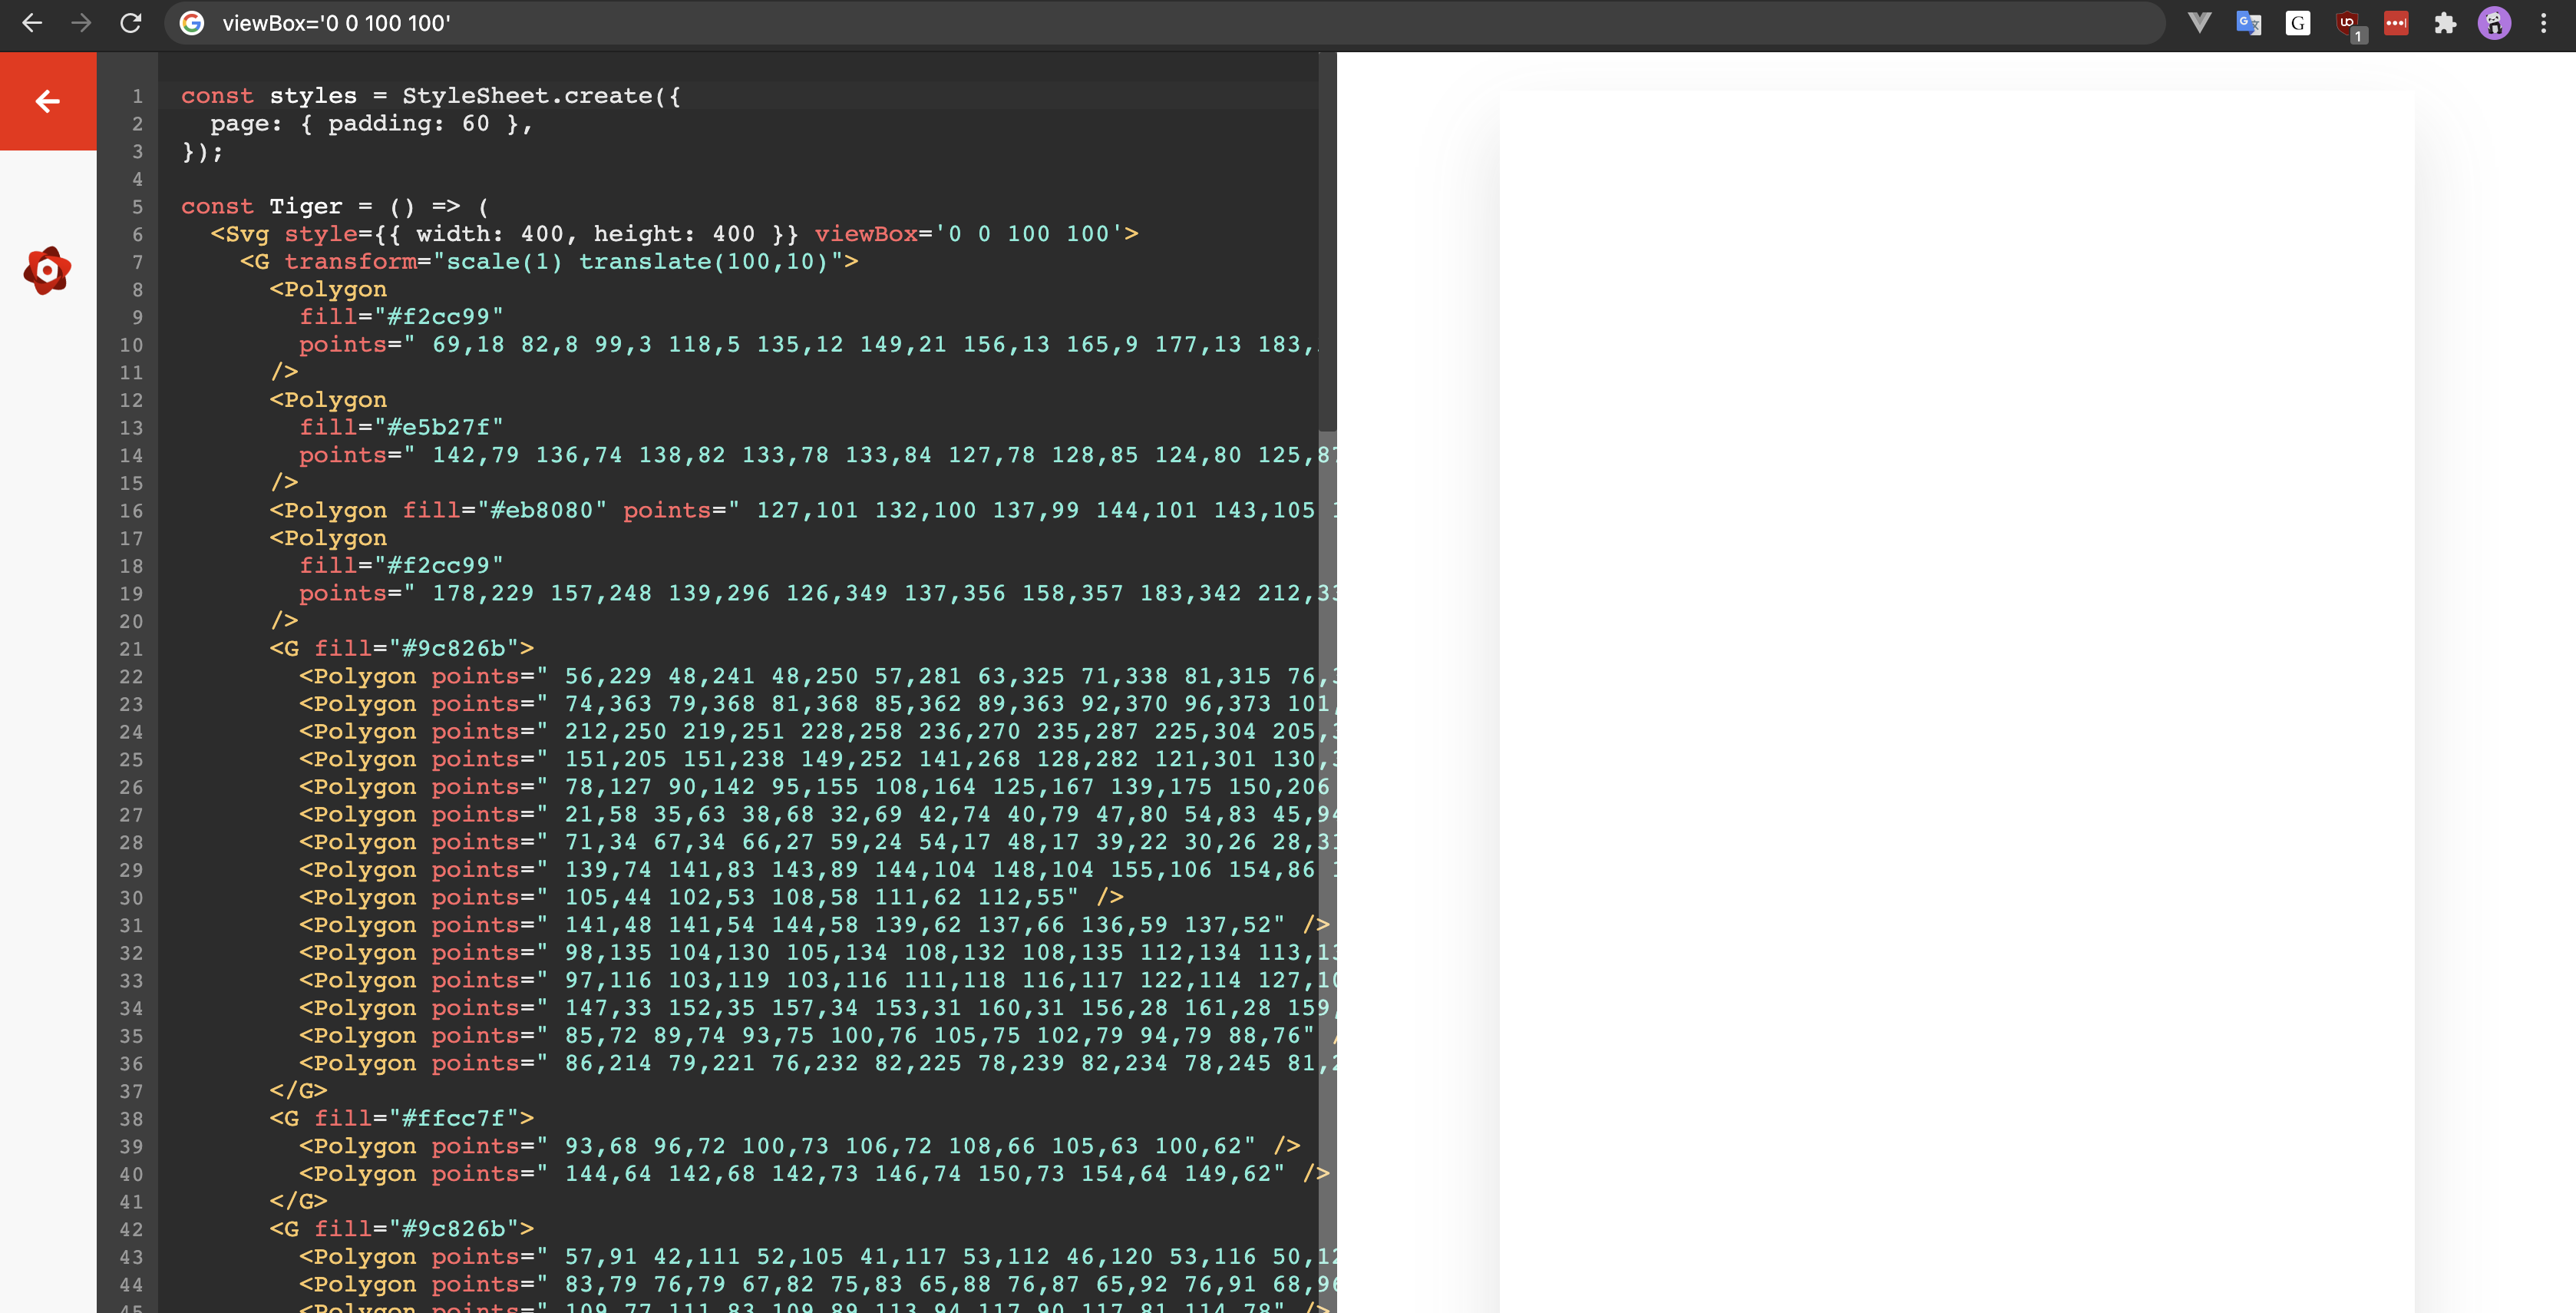This screenshot has width=2576, height=1313.
Task: Reload the current page
Action: (x=131, y=22)
